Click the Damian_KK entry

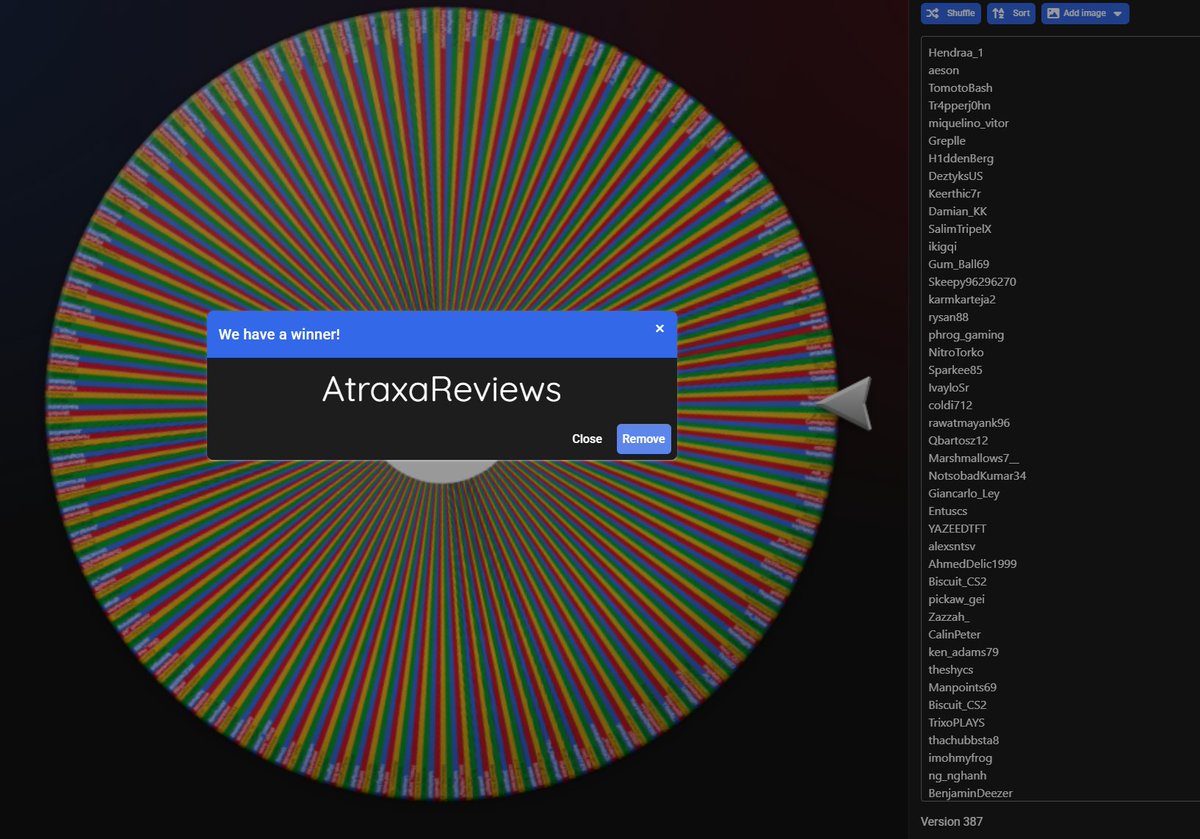point(958,211)
